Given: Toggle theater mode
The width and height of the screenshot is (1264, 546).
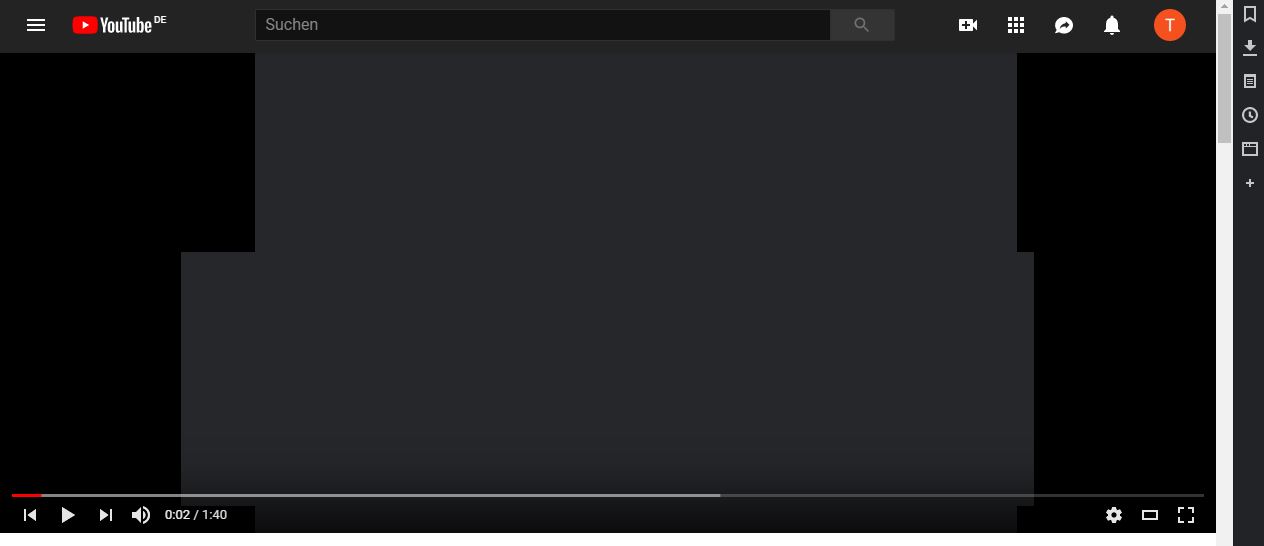Looking at the screenshot, I should 1150,515.
